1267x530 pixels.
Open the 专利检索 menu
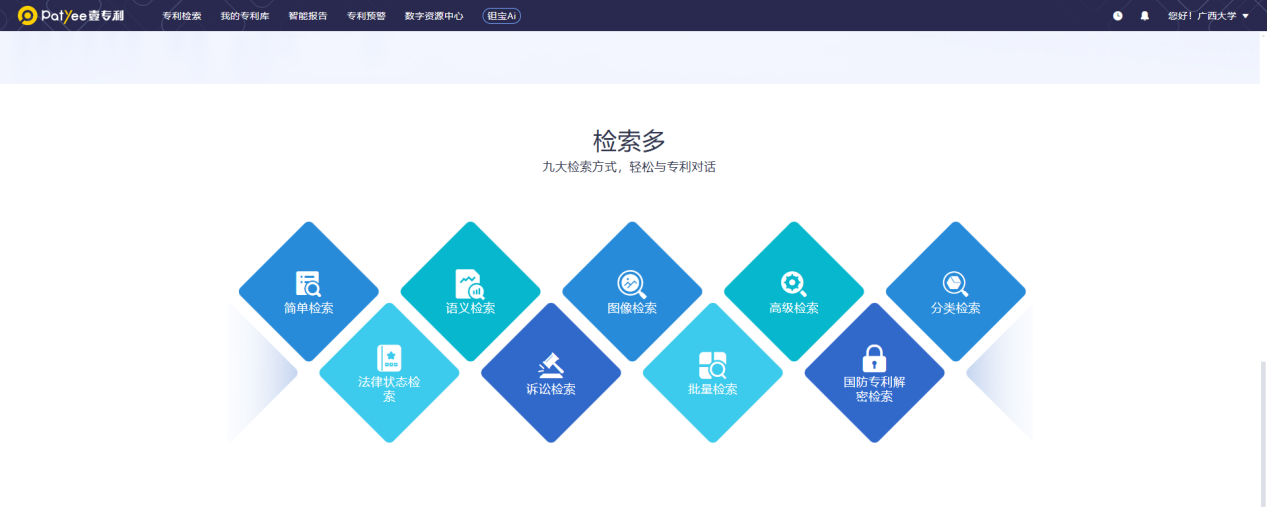pos(181,16)
